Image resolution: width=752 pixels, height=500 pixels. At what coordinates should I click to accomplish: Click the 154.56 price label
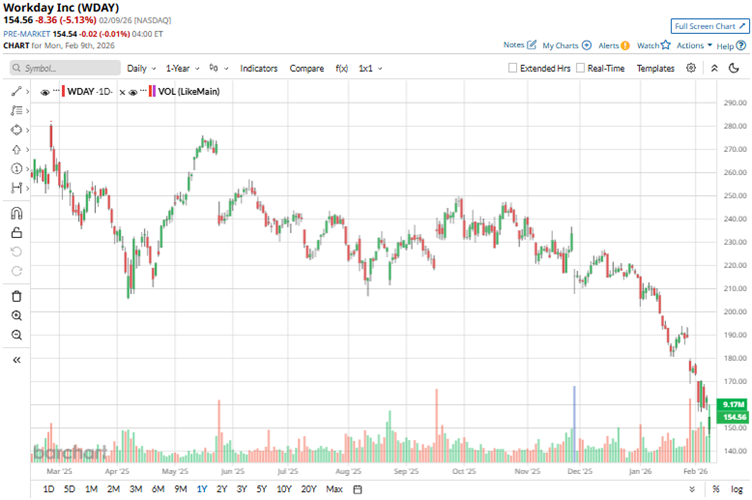(732, 417)
